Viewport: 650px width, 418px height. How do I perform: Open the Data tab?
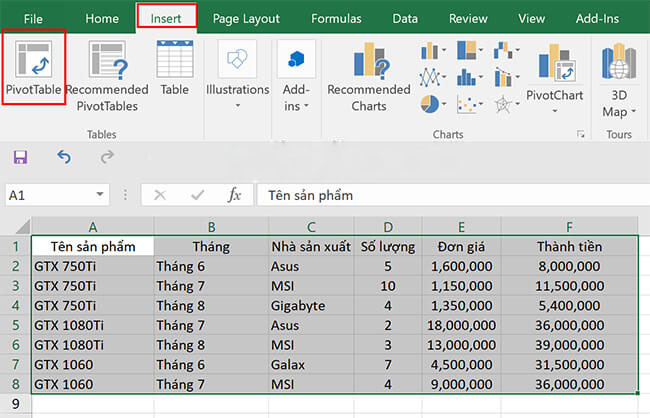pyautogui.click(x=405, y=19)
